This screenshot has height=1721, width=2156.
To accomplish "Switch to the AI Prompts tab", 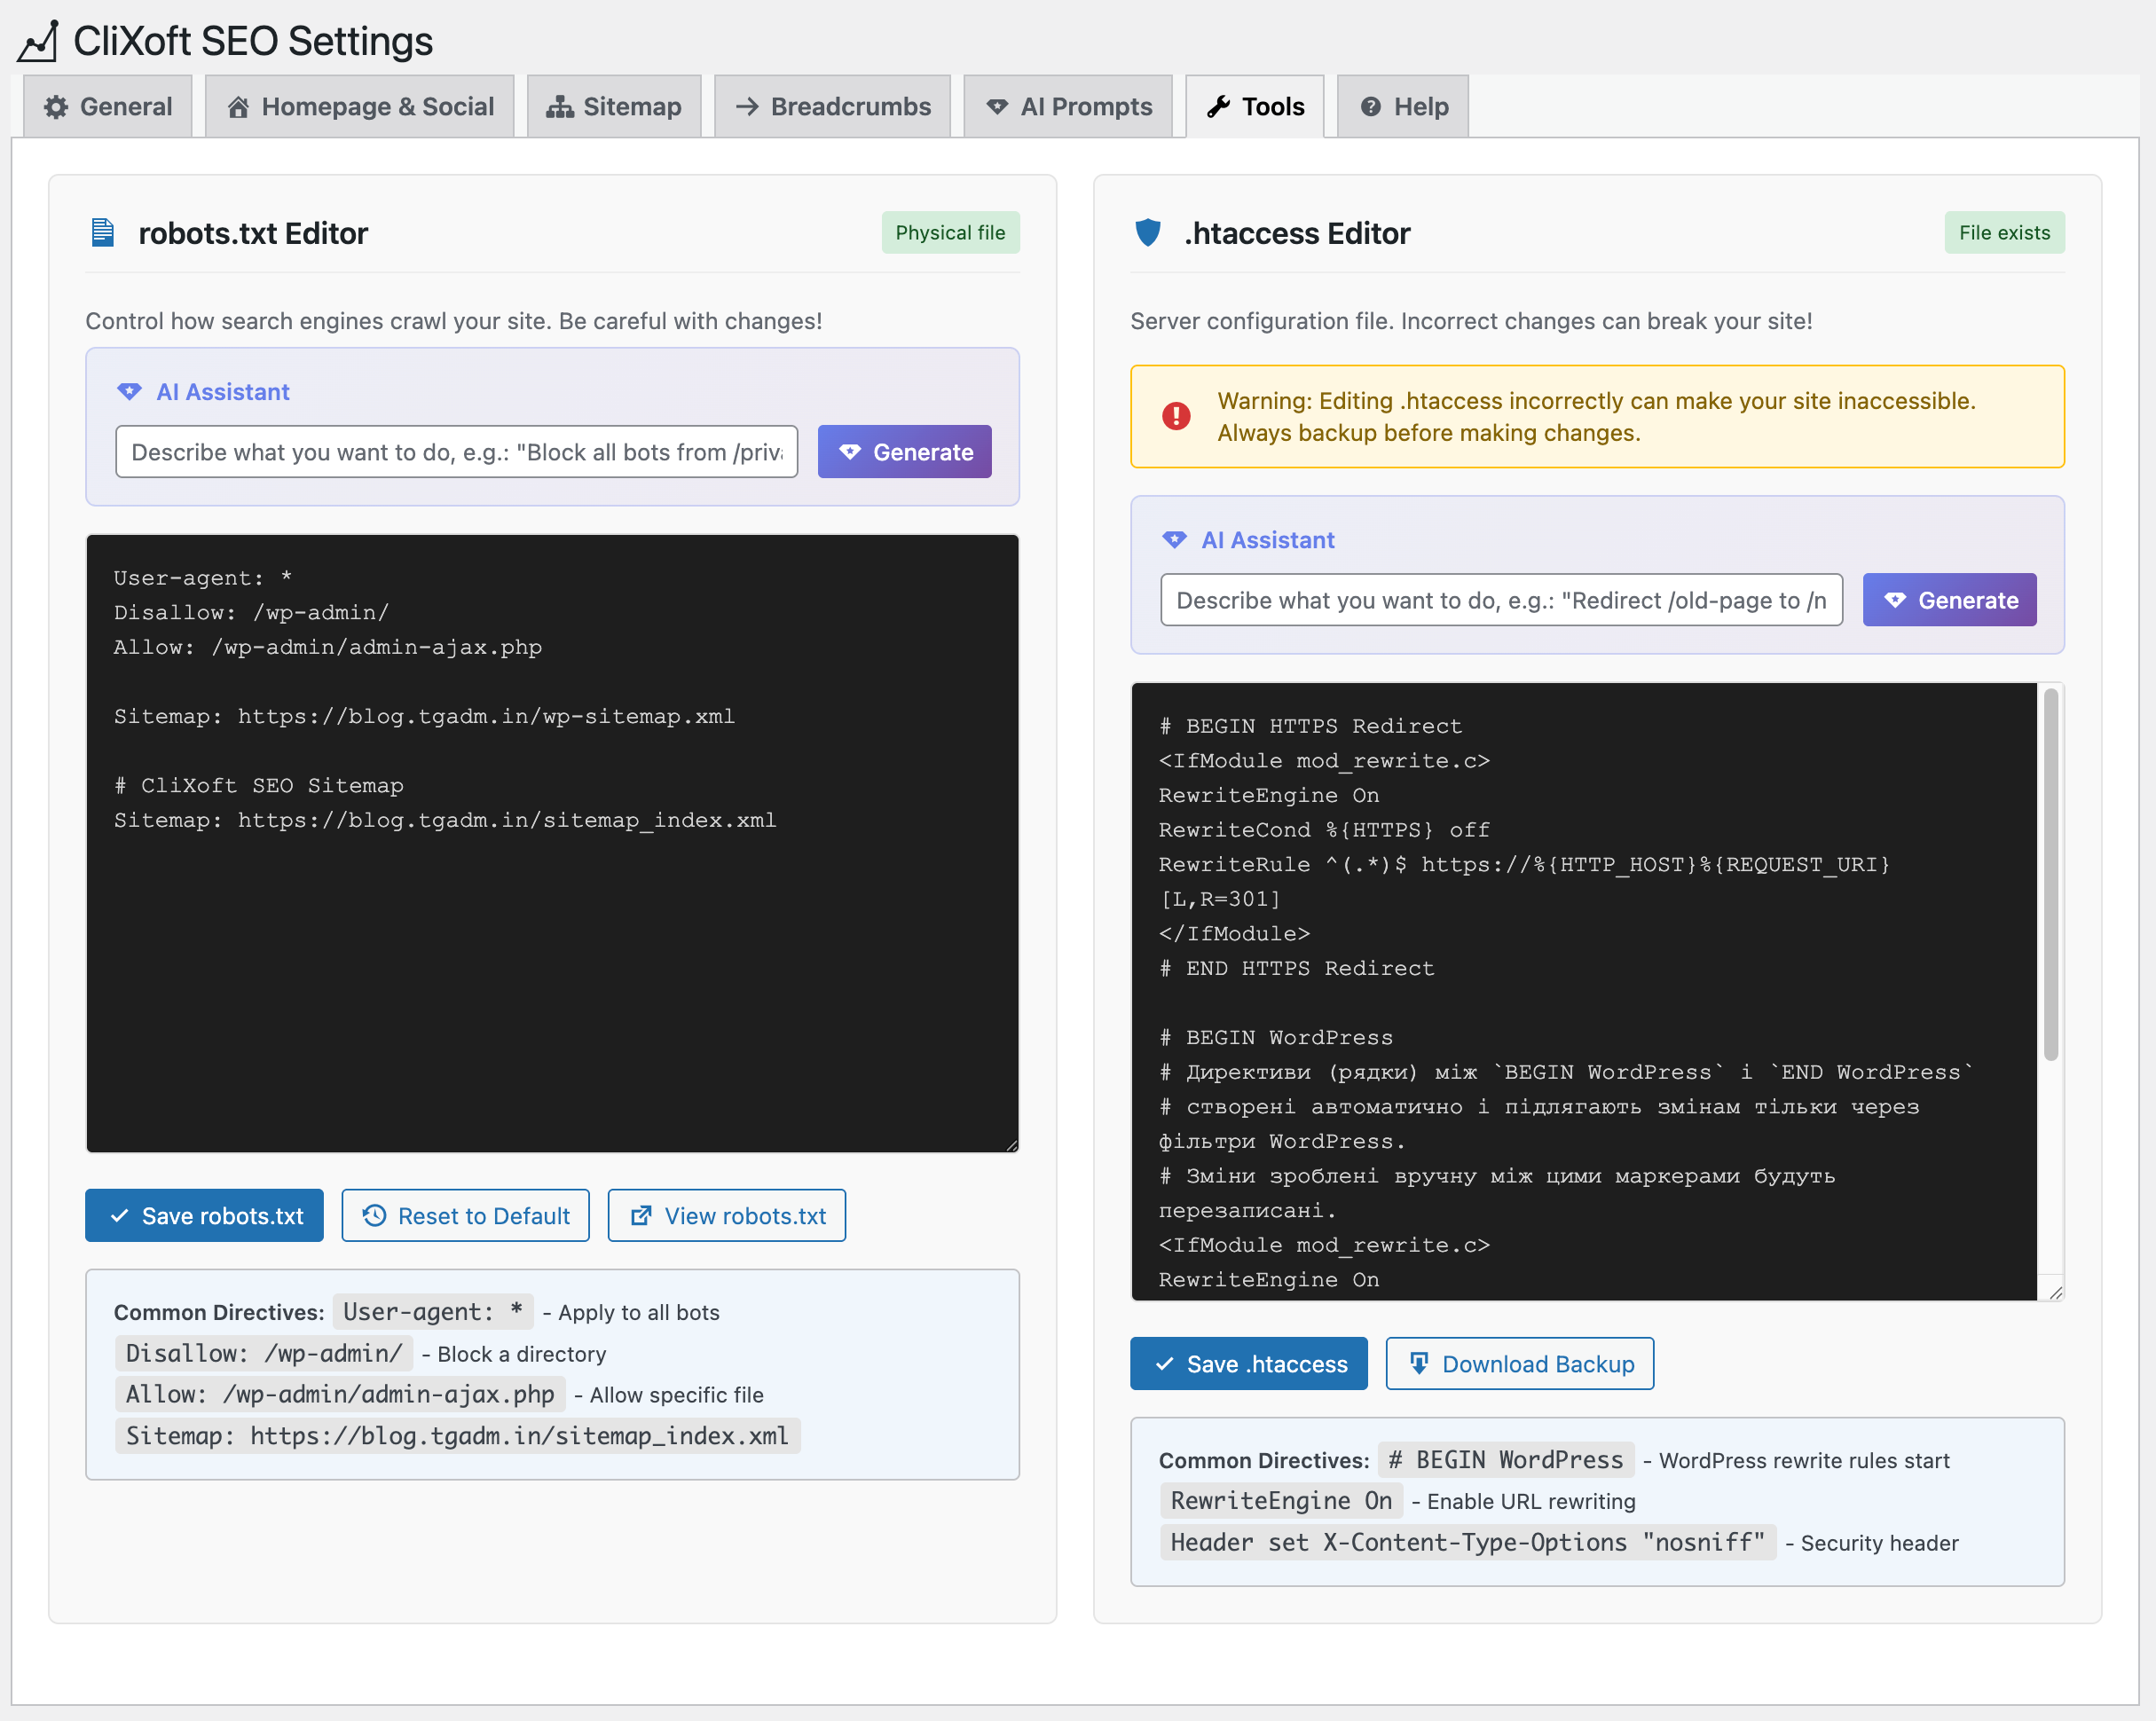I will pyautogui.click(x=1068, y=107).
